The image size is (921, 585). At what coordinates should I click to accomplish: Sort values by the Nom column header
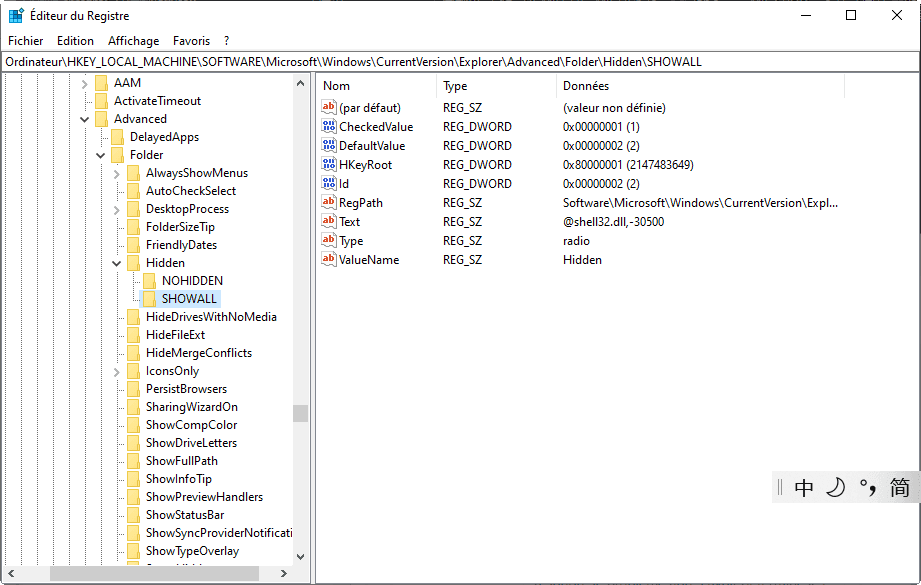click(337, 86)
